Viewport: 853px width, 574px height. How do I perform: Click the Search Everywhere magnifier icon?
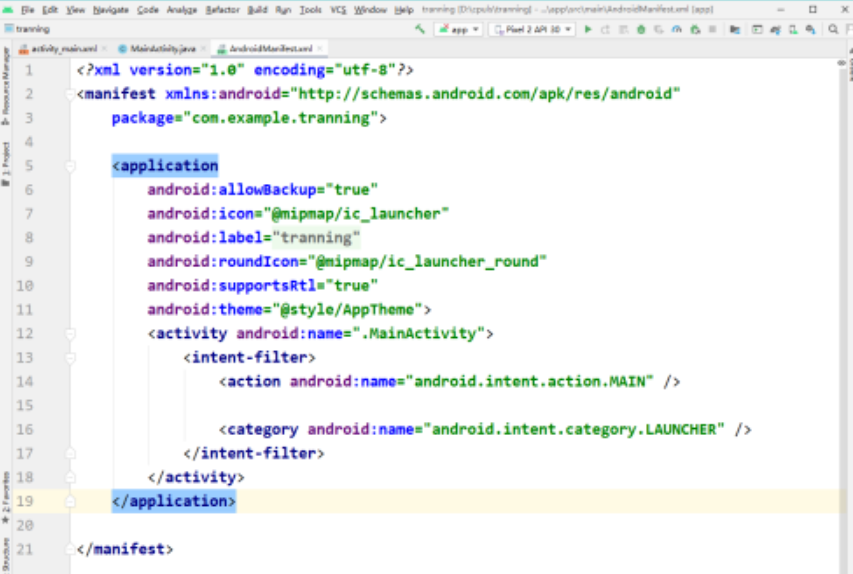(833, 29)
